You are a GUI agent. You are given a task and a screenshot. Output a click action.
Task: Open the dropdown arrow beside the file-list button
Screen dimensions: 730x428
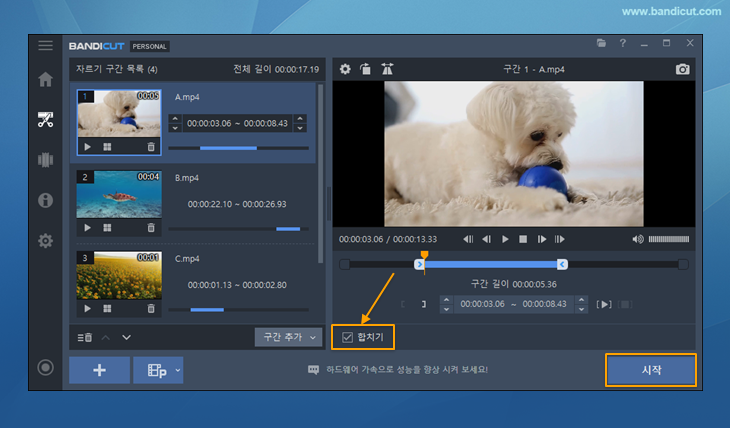tap(178, 370)
